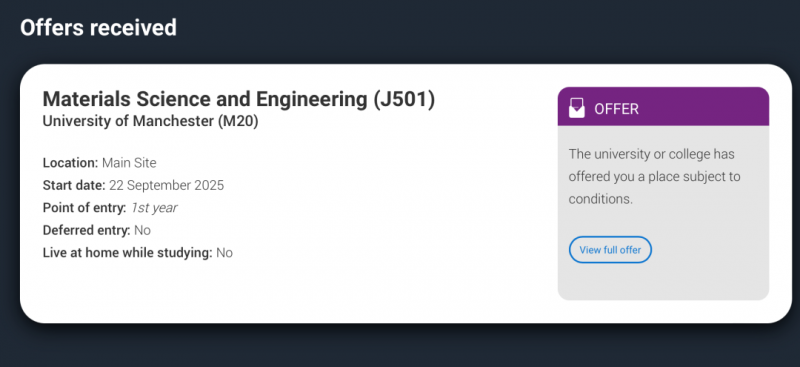Image resolution: width=800 pixels, height=367 pixels.
Task: Select the Location: Main Site line
Action: [x=99, y=163]
